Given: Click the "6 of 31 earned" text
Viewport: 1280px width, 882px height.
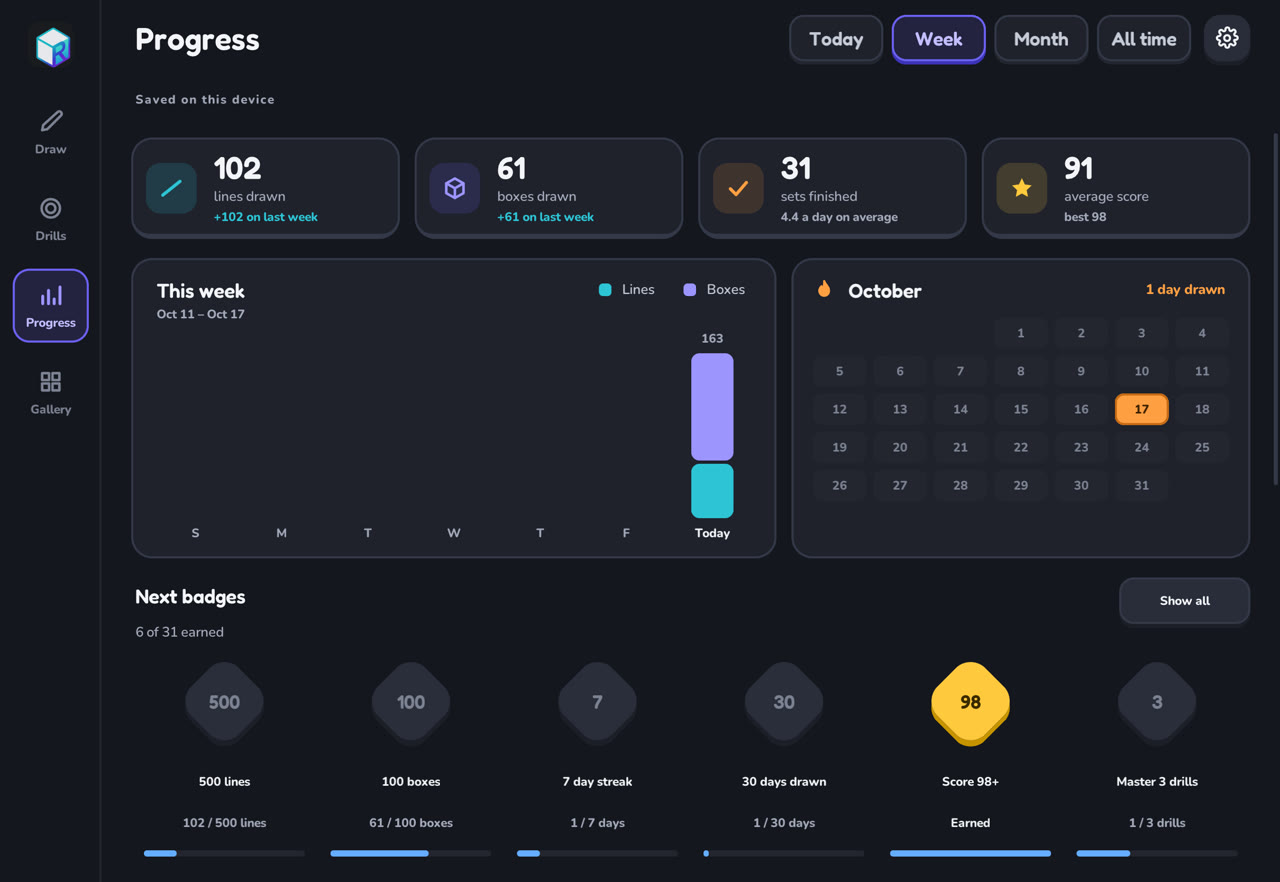Looking at the screenshot, I should (180, 632).
